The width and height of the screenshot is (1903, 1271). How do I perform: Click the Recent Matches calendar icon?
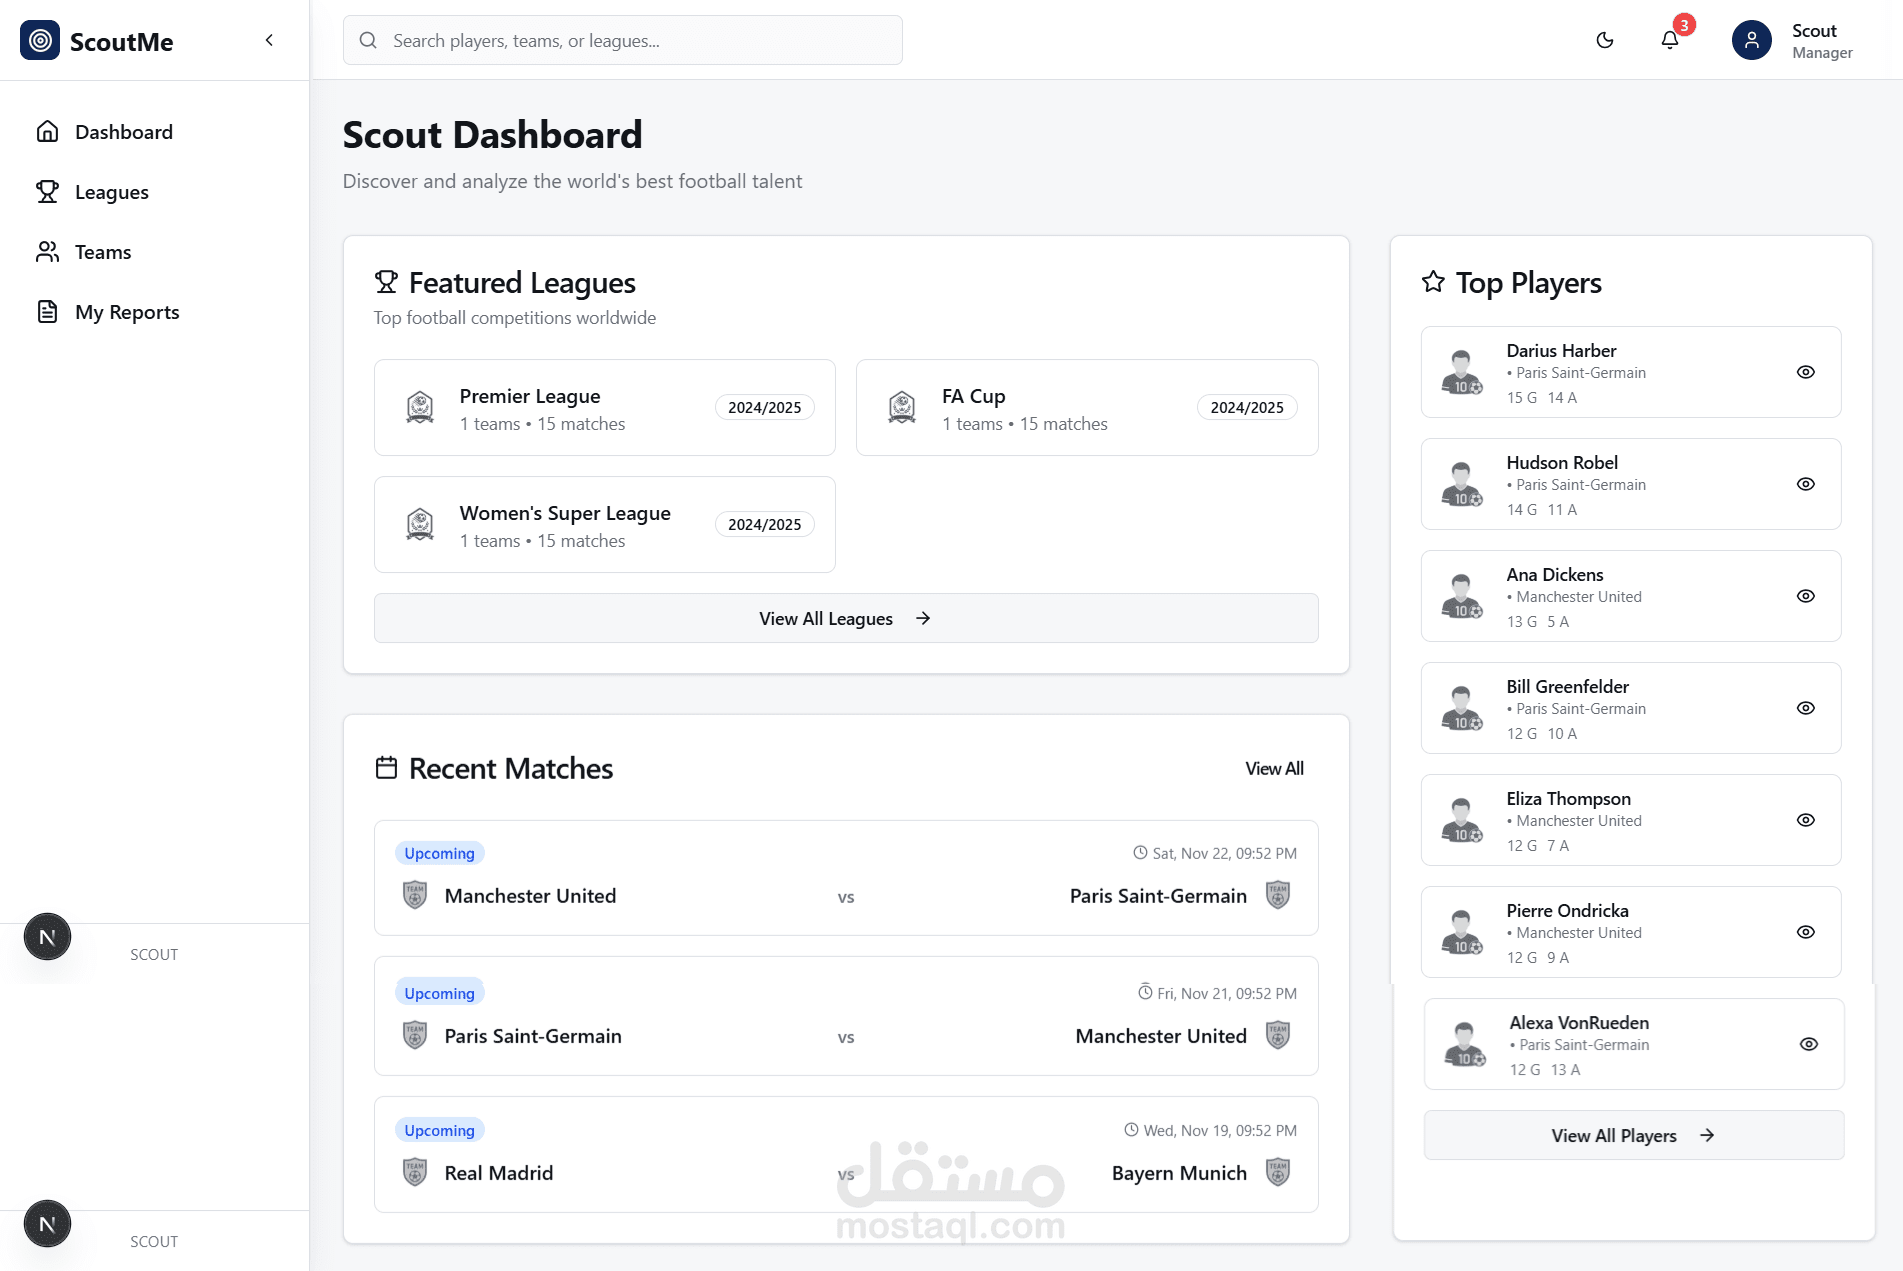386,768
